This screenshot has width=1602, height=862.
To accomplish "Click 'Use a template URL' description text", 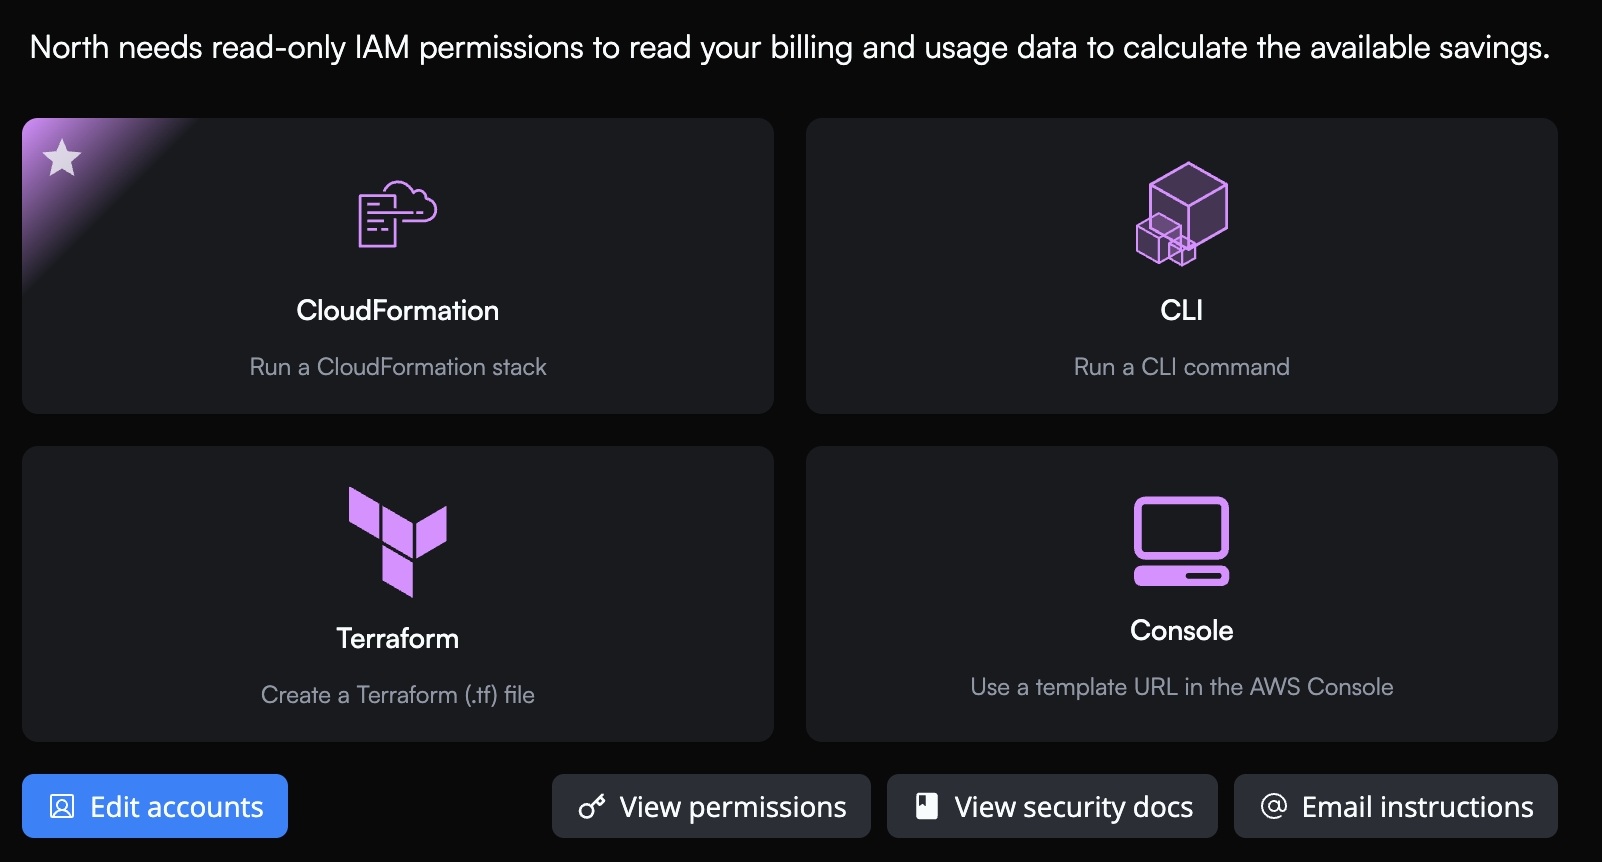I will click(1181, 687).
